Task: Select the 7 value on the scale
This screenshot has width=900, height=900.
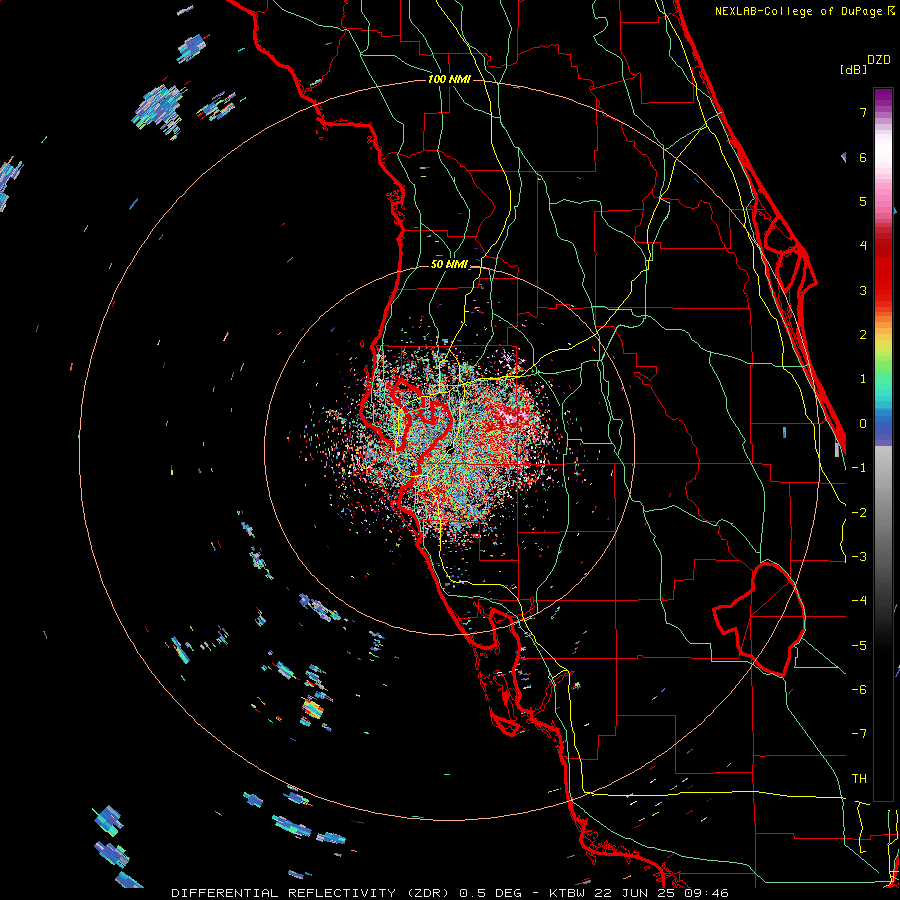Action: [863, 112]
